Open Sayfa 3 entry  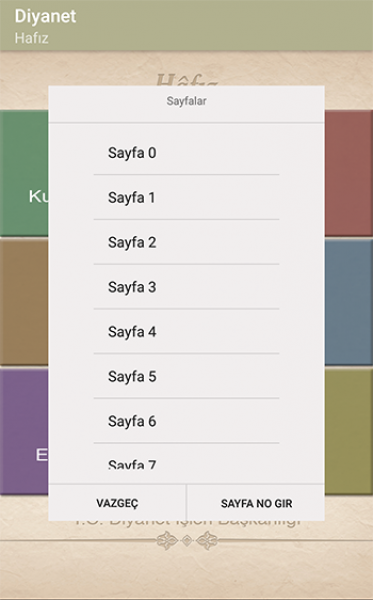tap(186, 287)
